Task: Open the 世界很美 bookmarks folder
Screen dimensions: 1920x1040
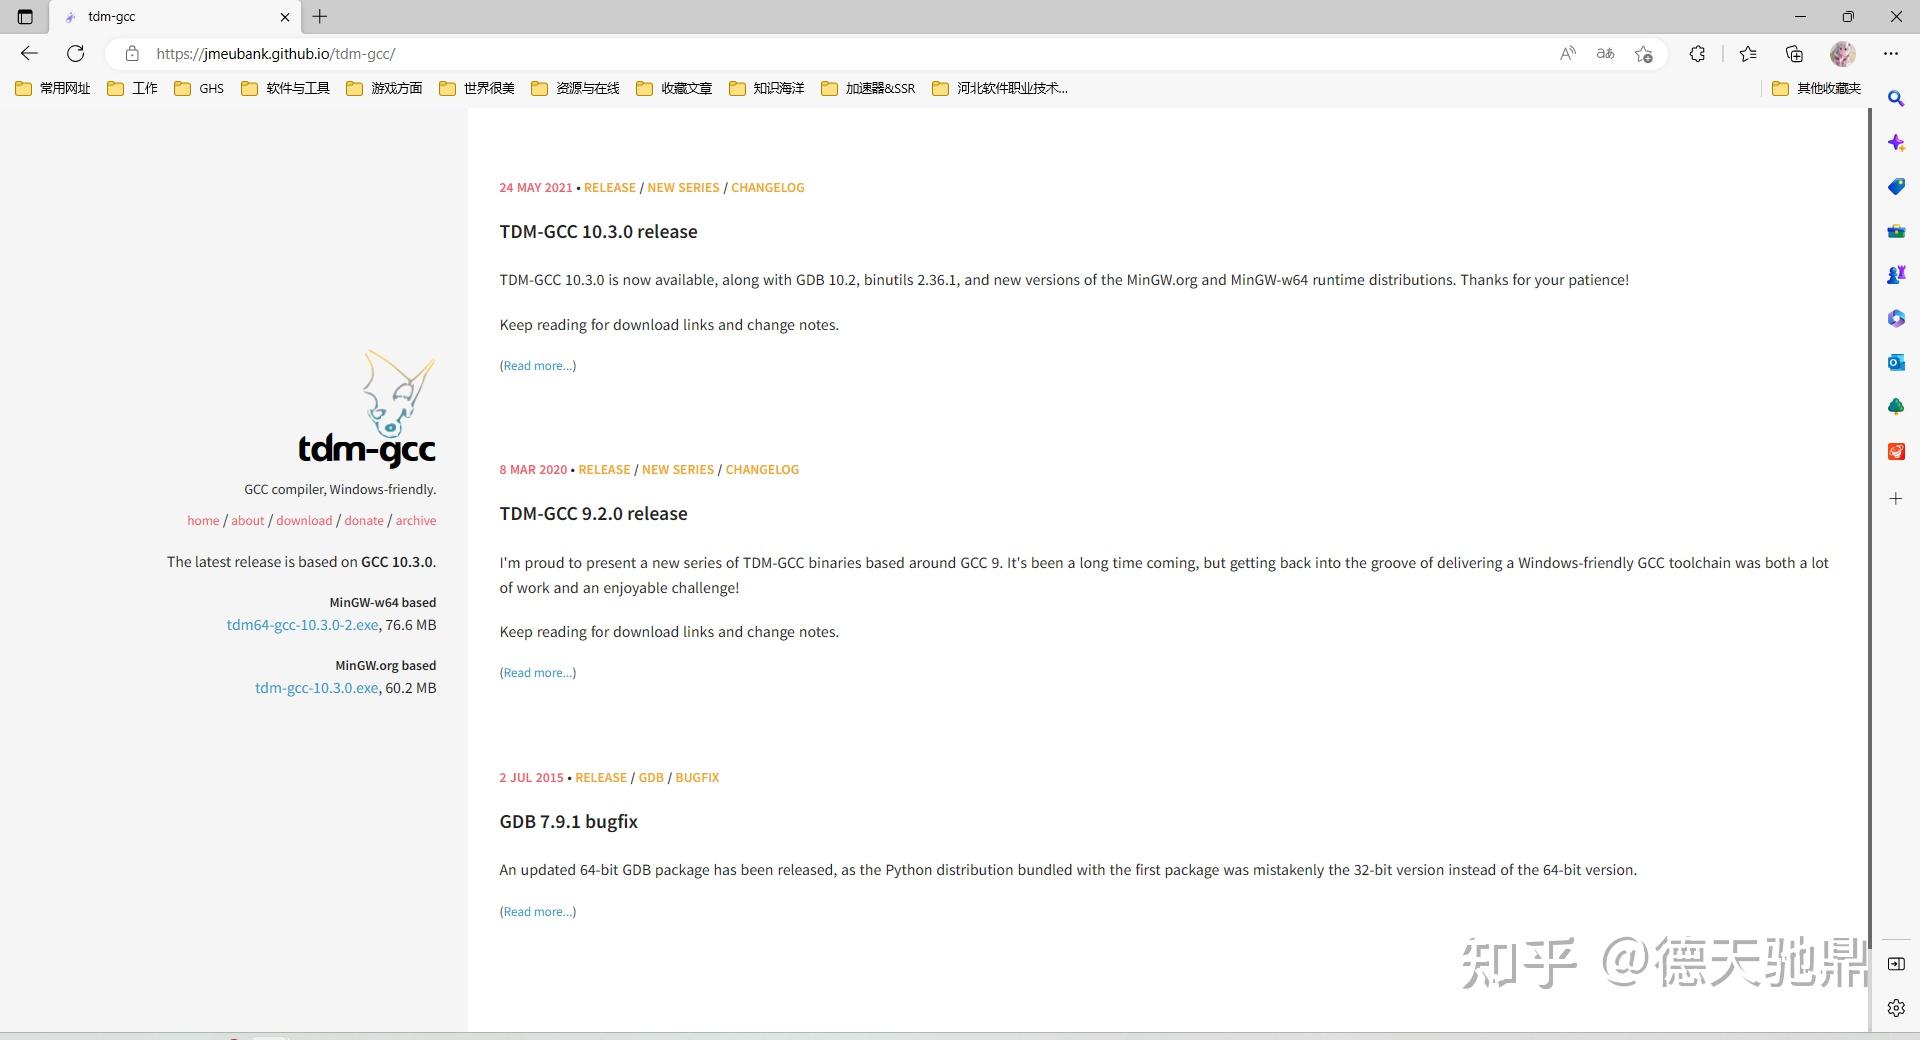Action: coord(477,88)
